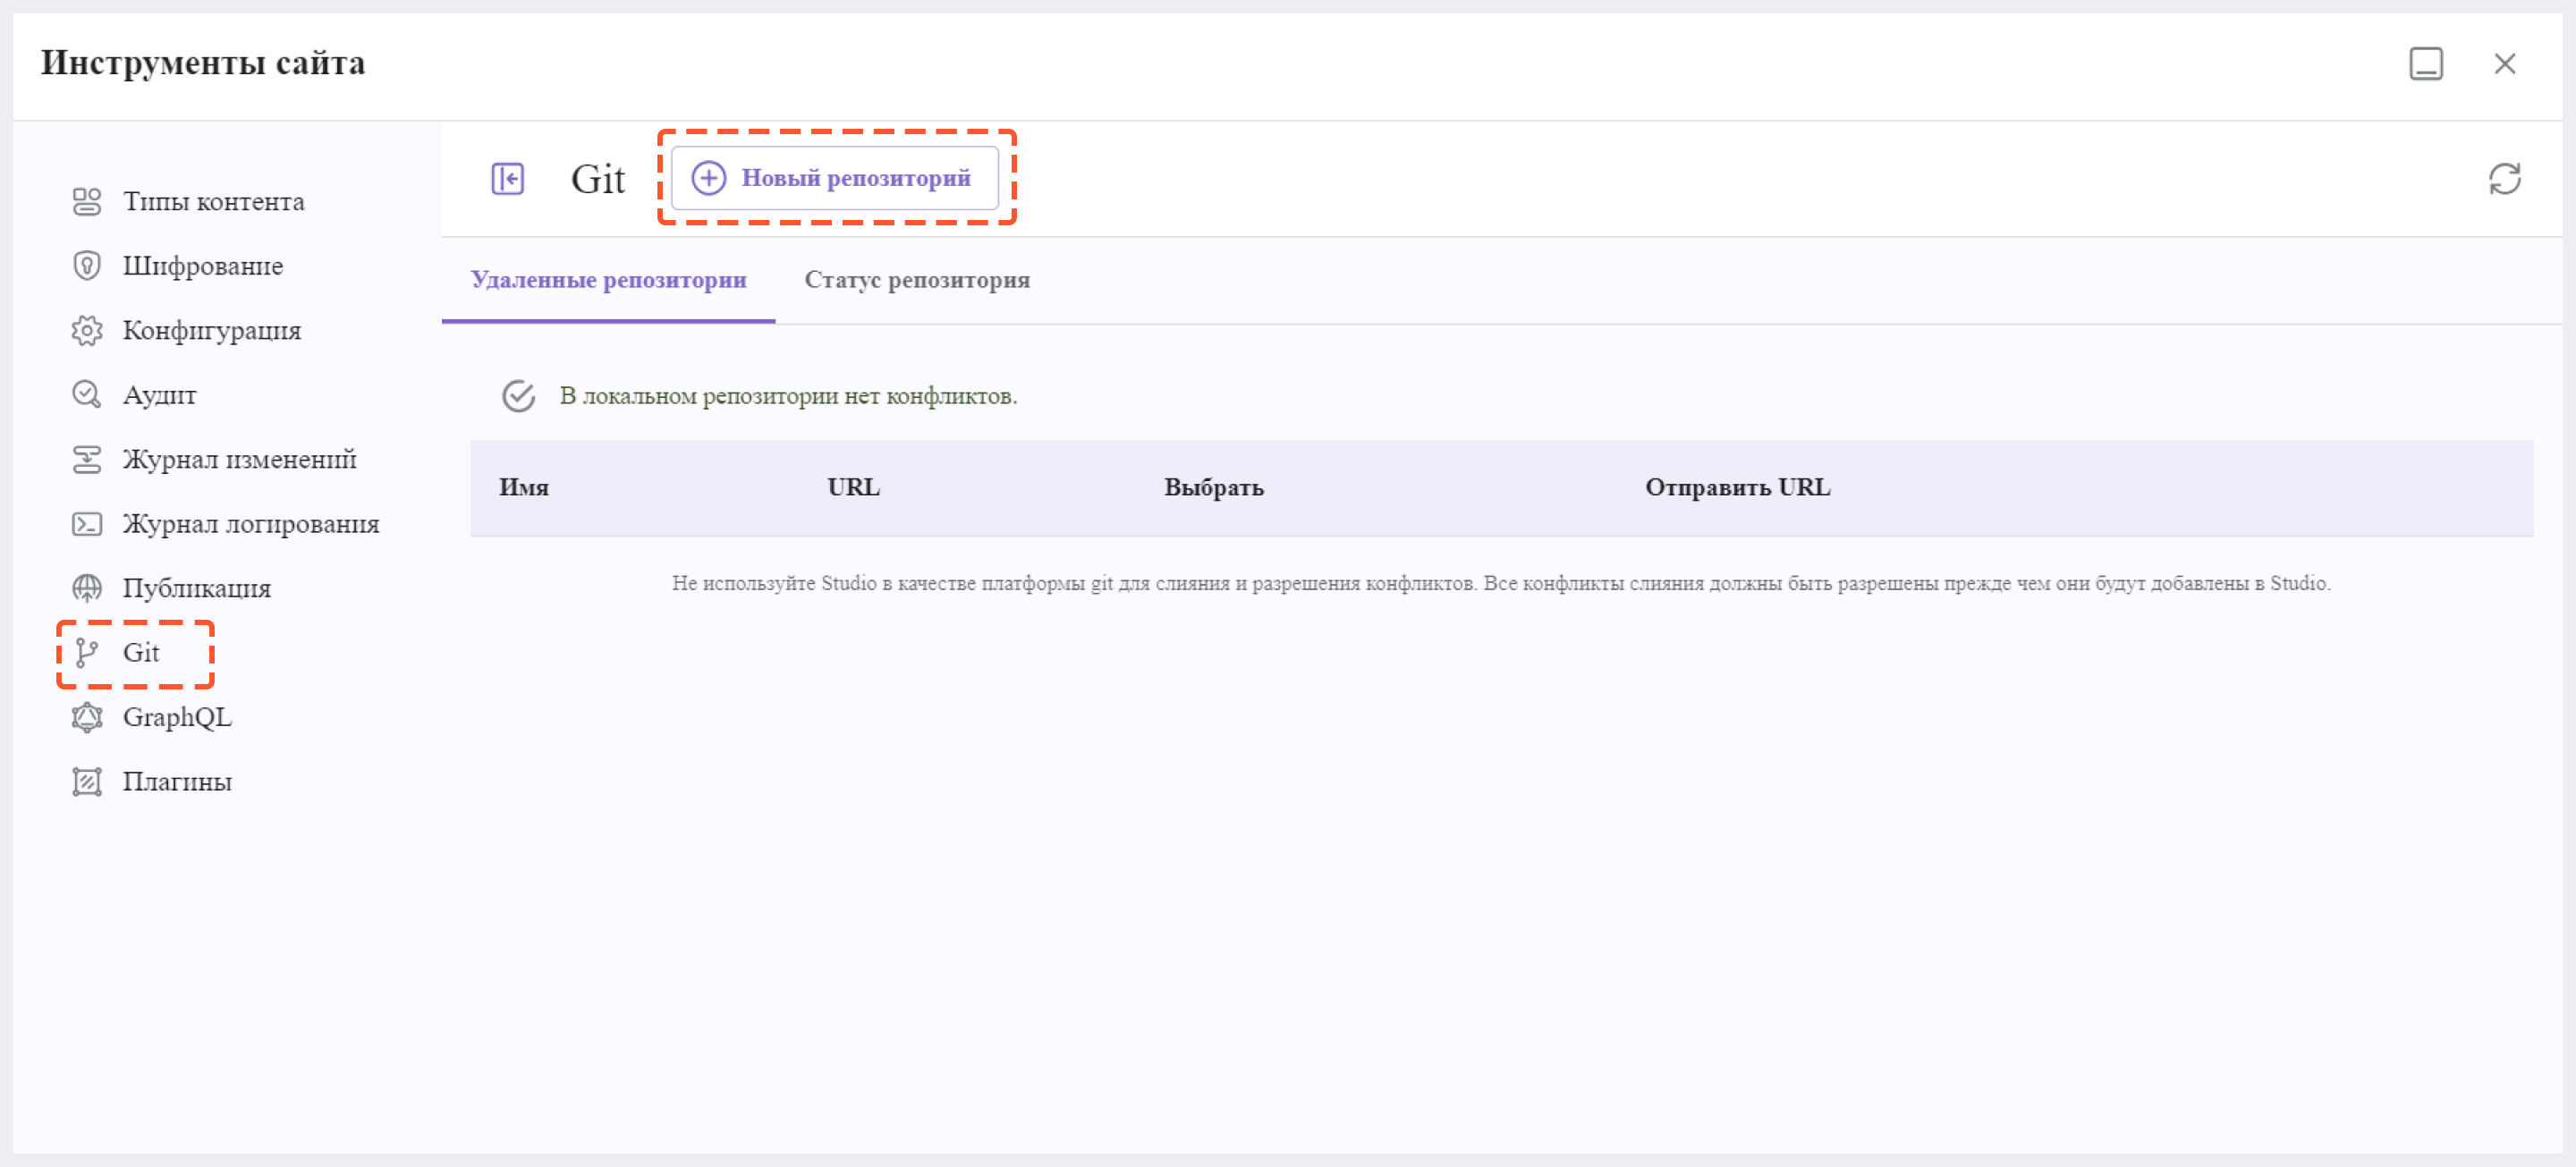Click the refresh icon in the top right
The height and width of the screenshot is (1167, 2576).
pyautogui.click(x=2509, y=178)
